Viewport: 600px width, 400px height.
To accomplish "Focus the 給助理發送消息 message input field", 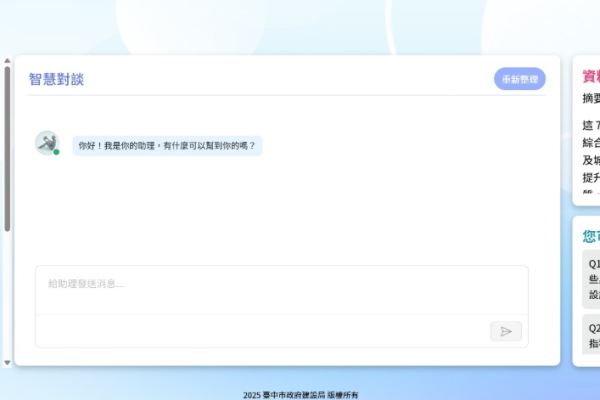I will click(x=282, y=290).
